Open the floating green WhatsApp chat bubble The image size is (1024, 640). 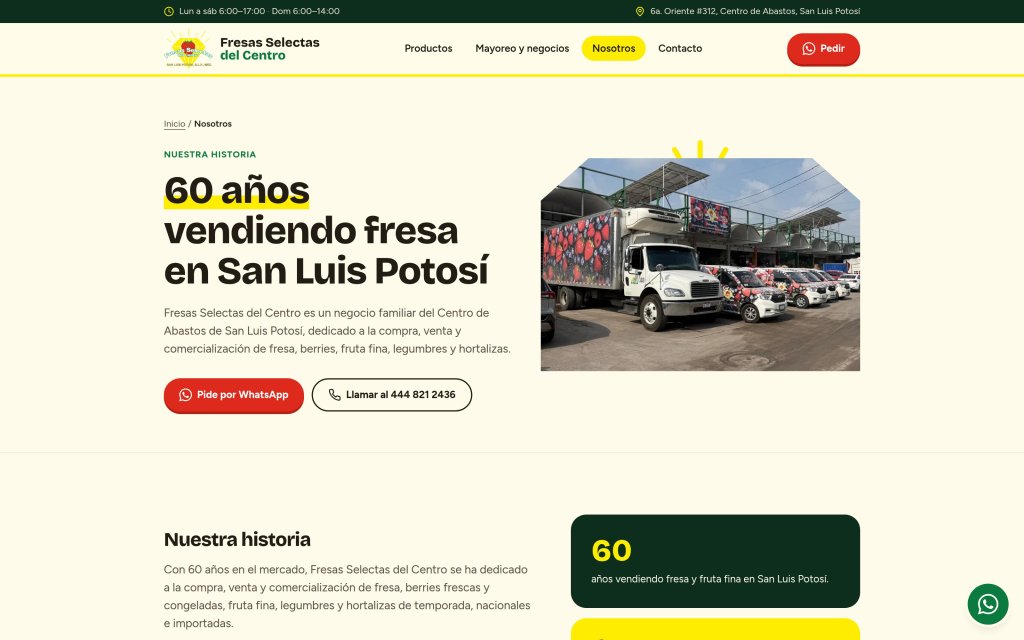pyautogui.click(x=987, y=604)
